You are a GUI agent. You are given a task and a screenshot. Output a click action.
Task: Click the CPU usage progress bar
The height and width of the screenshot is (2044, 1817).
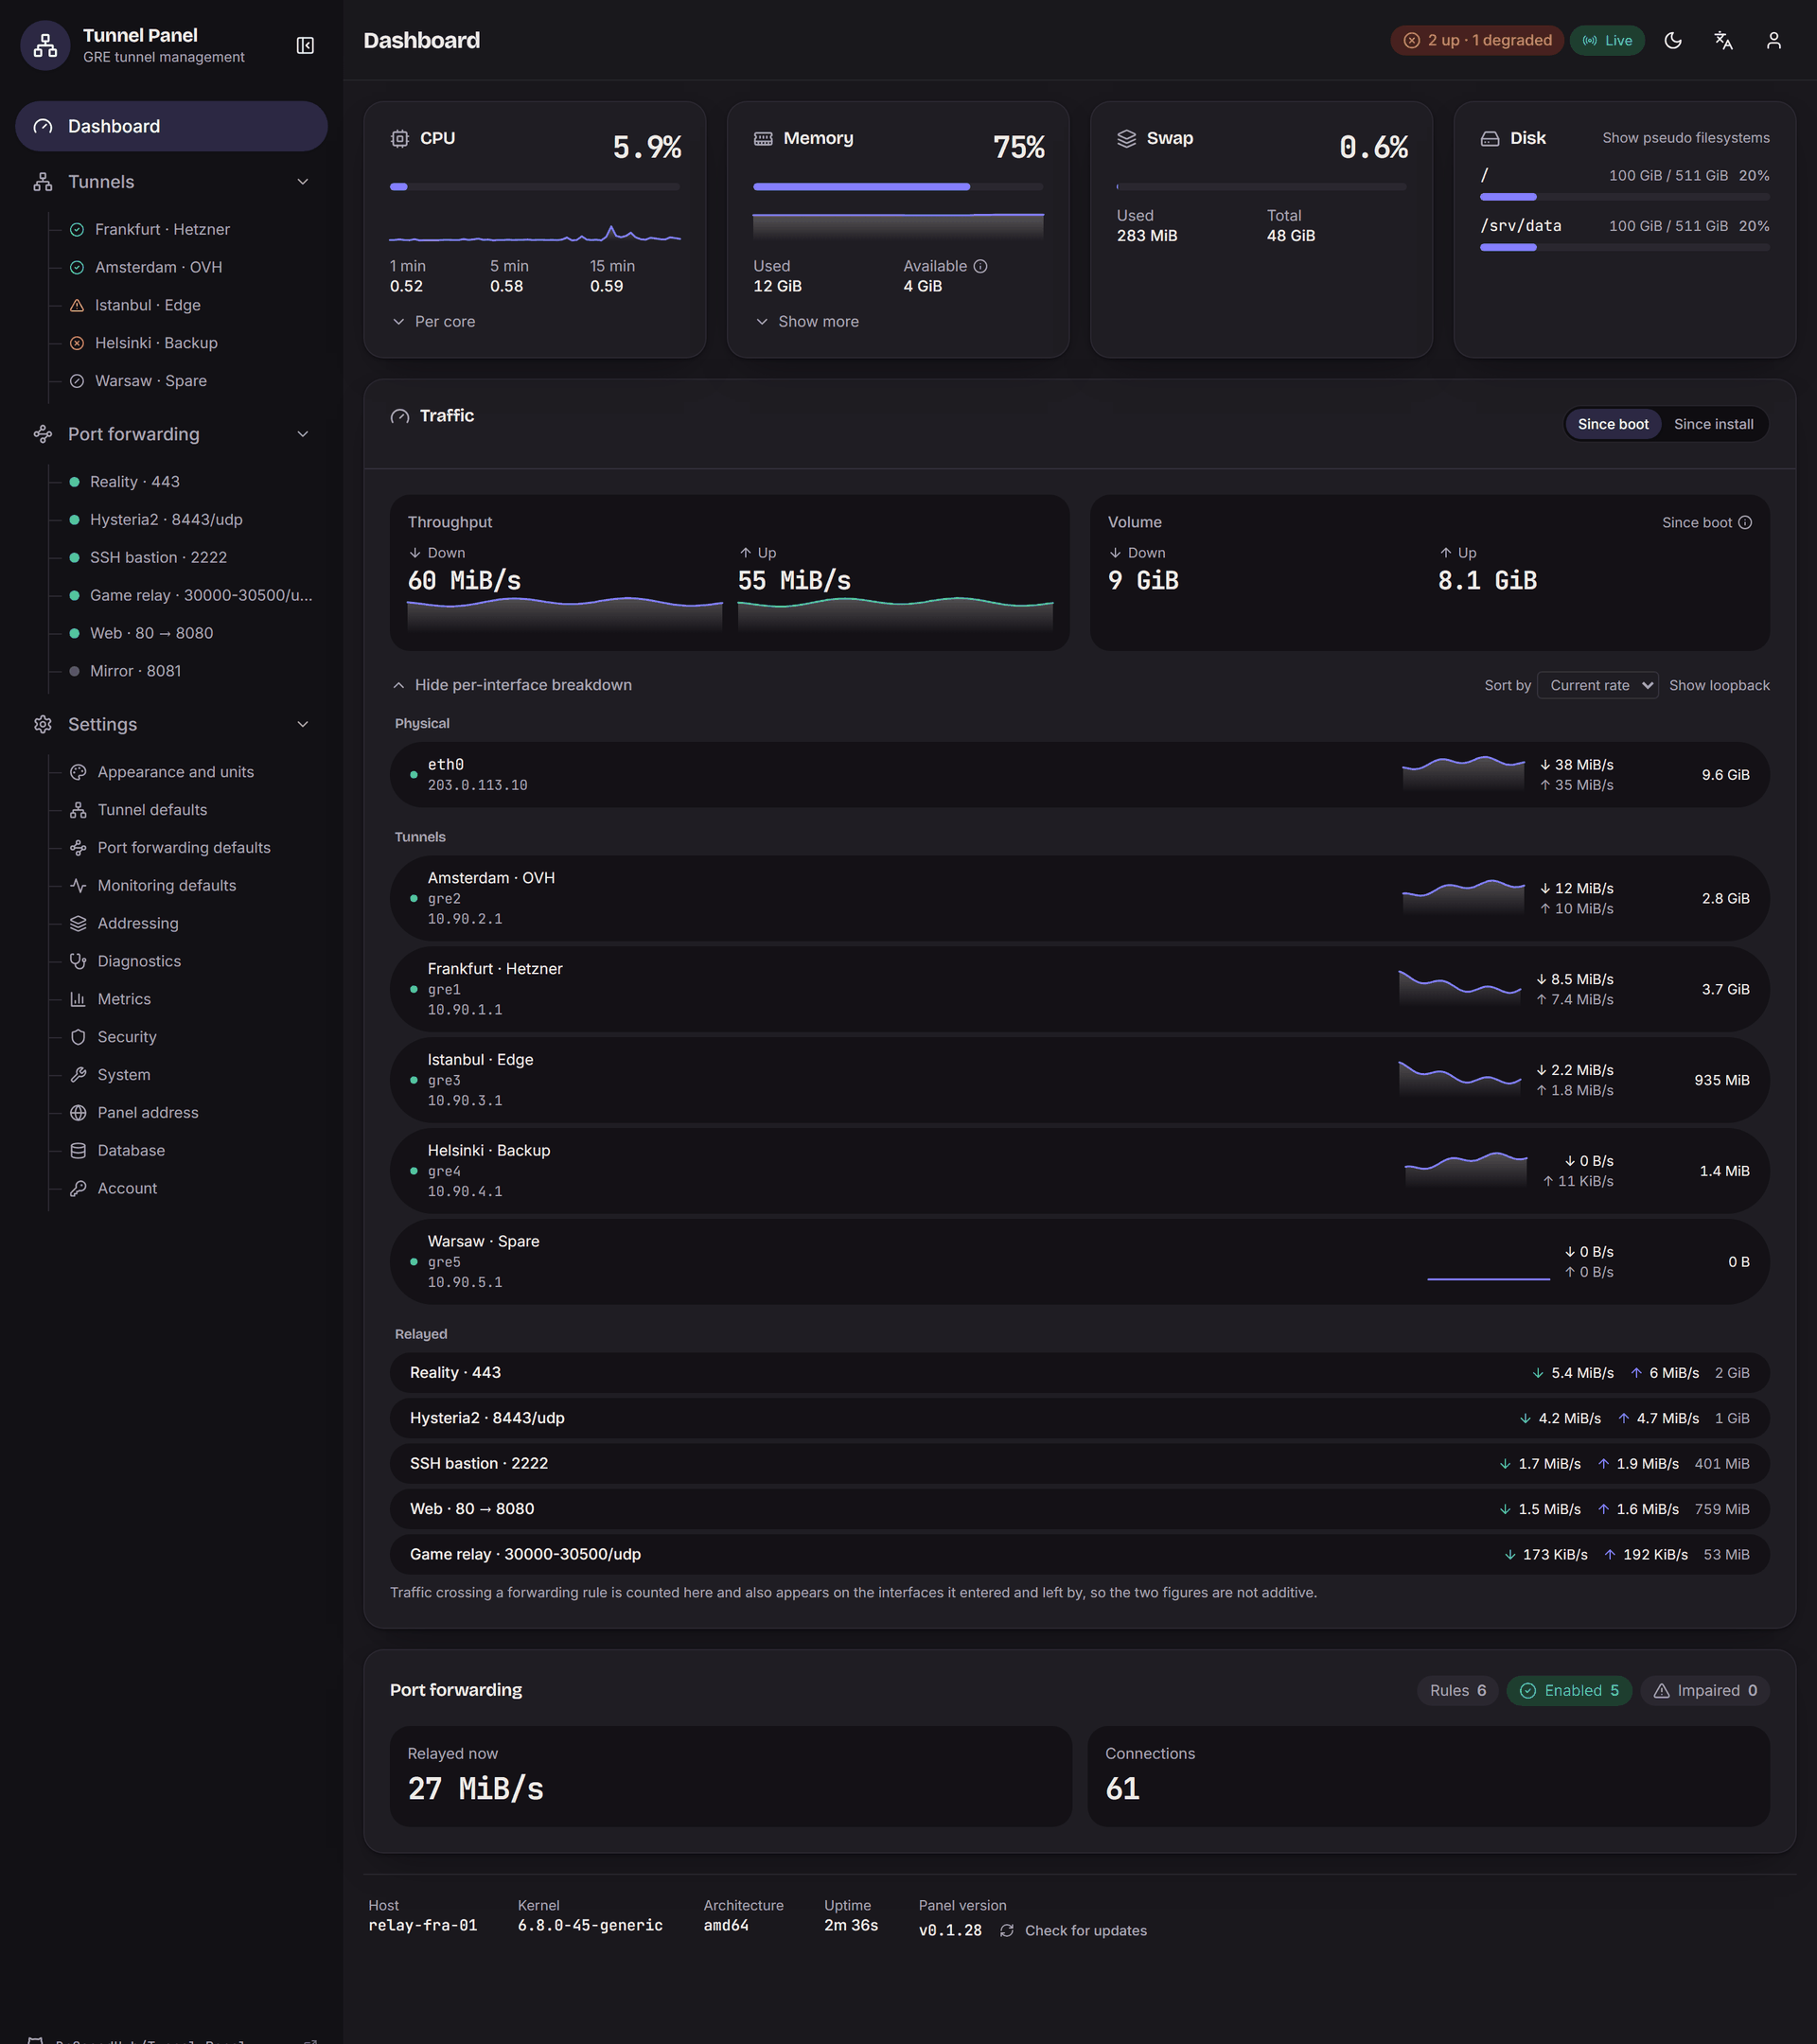pyautogui.click(x=535, y=186)
